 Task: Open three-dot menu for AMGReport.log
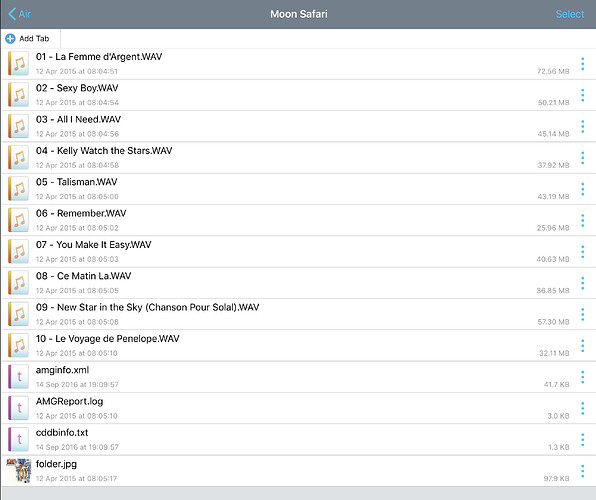[582, 408]
